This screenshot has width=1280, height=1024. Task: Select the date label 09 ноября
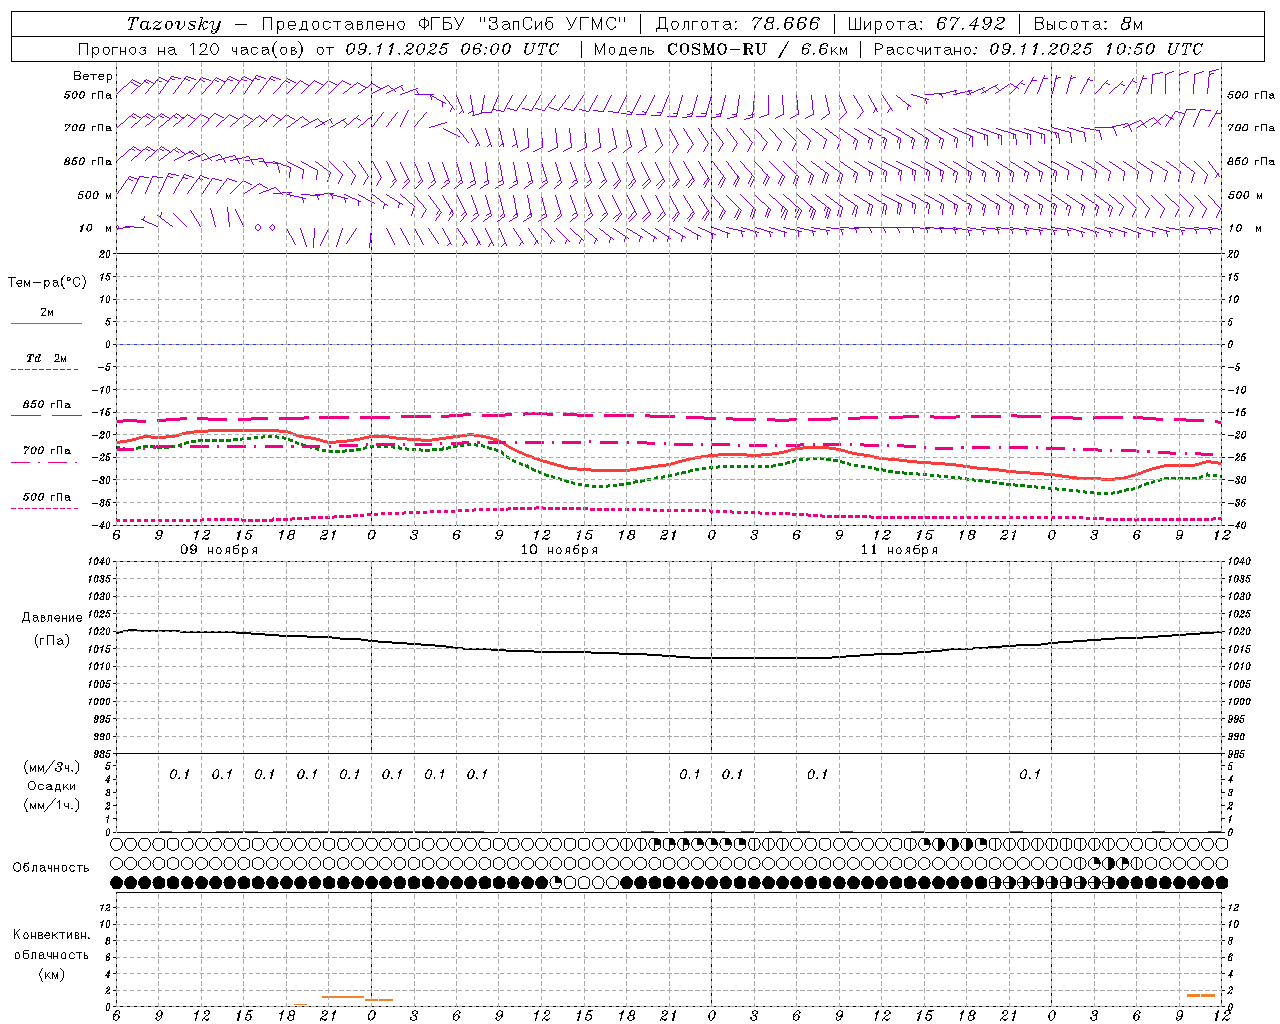coord(219,550)
